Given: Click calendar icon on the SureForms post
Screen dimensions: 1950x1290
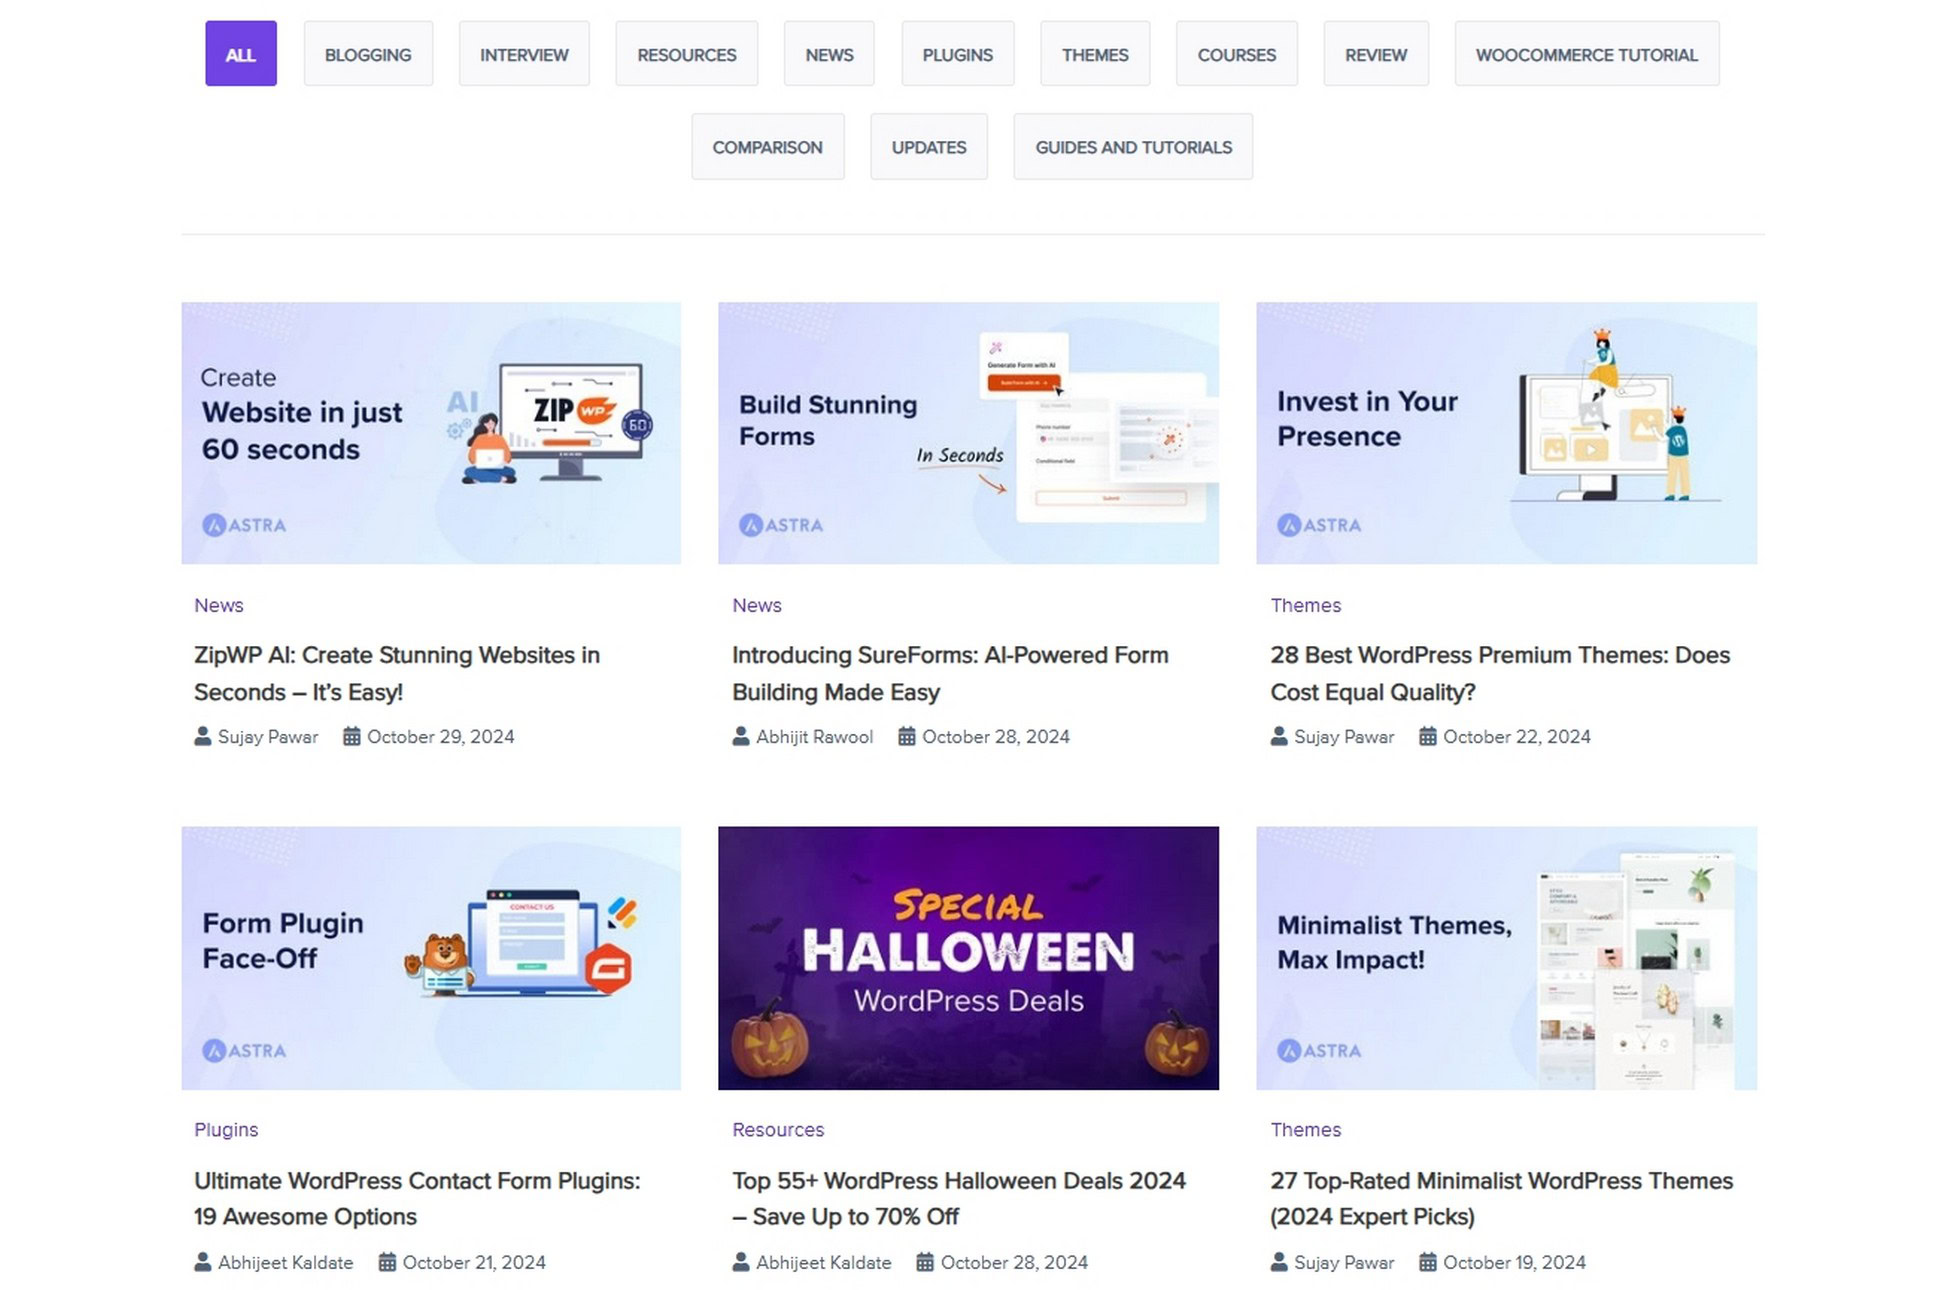Looking at the screenshot, I should 907,737.
